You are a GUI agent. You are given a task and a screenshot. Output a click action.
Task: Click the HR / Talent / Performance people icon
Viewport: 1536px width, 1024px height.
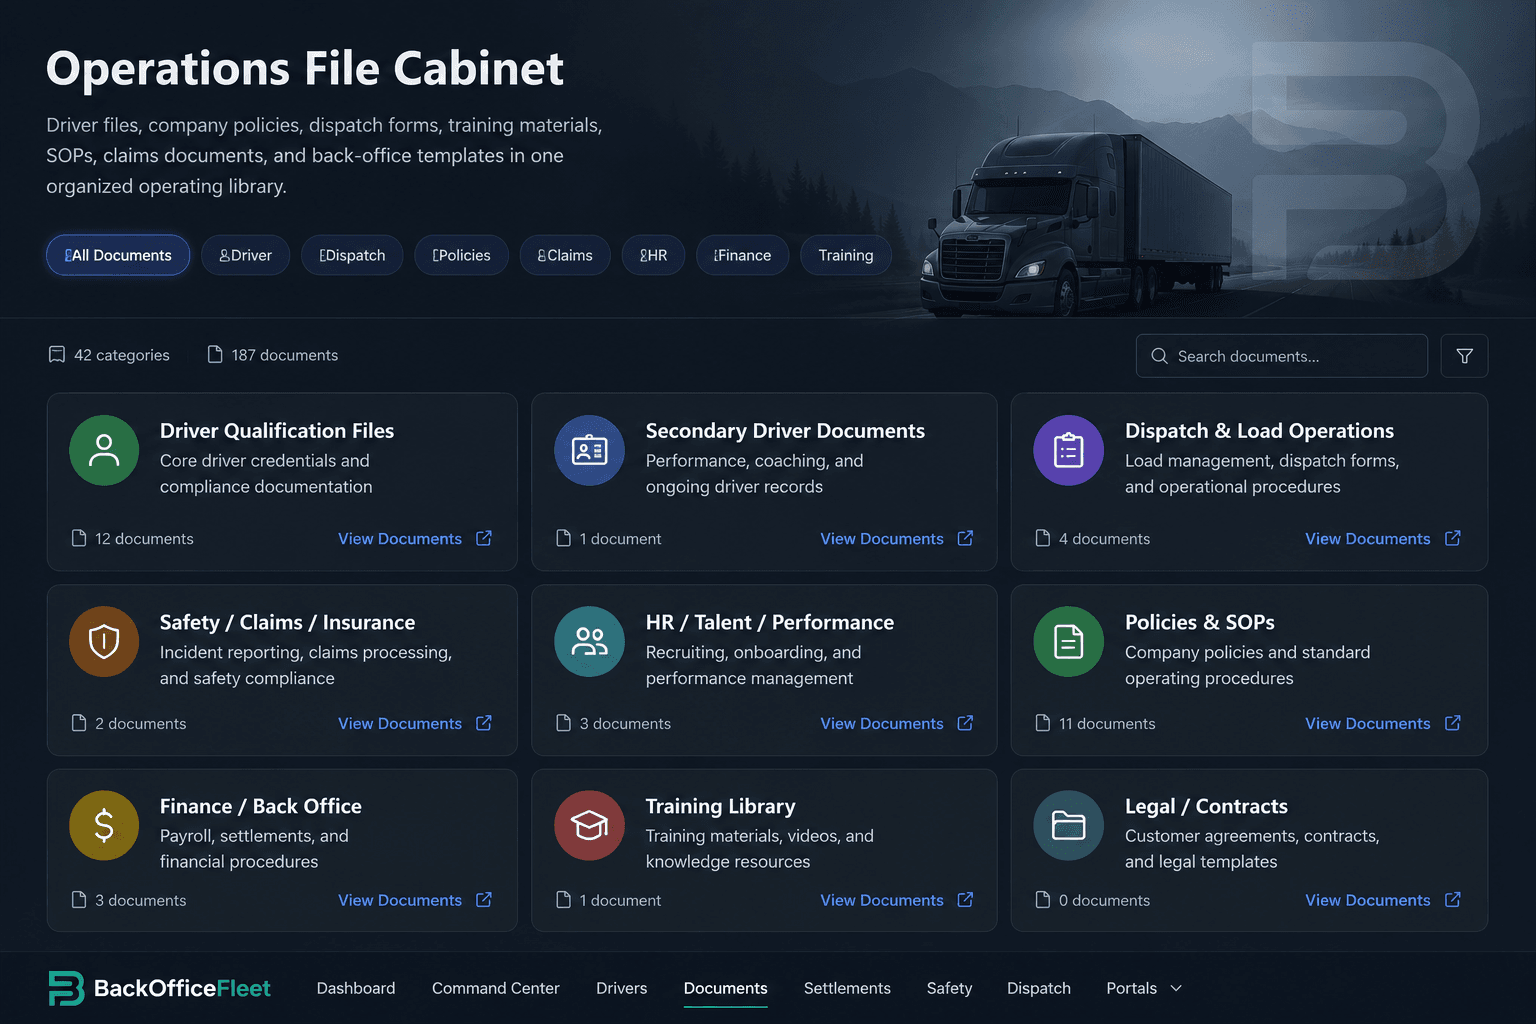590,642
